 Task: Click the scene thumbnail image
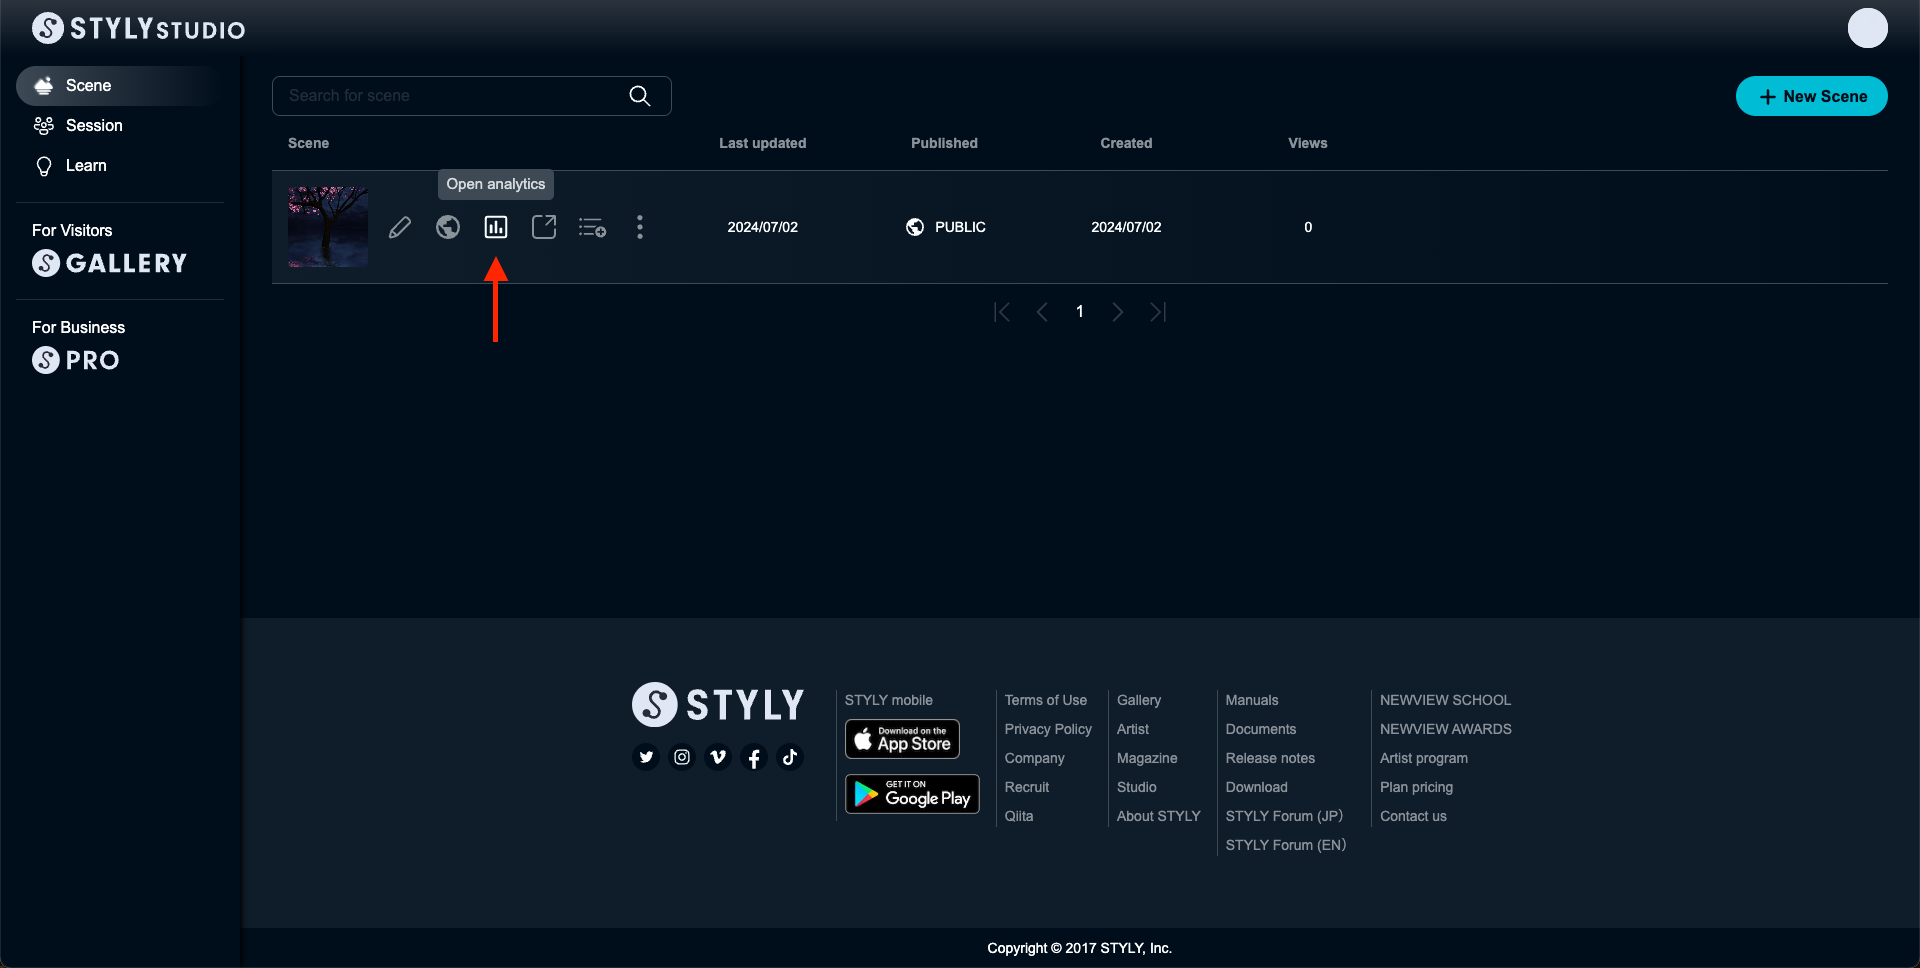click(x=327, y=227)
